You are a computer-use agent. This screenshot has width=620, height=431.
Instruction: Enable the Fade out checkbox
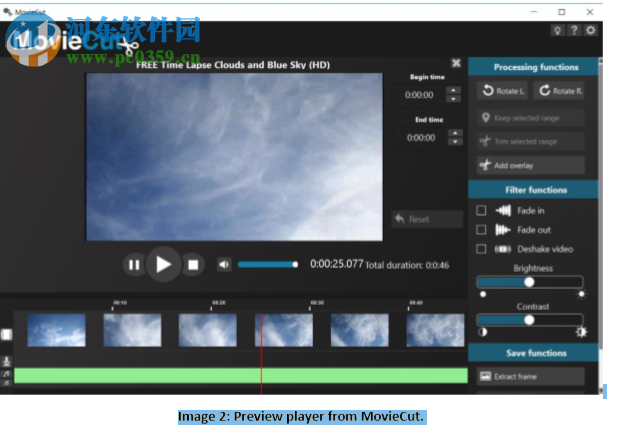coord(481,230)
